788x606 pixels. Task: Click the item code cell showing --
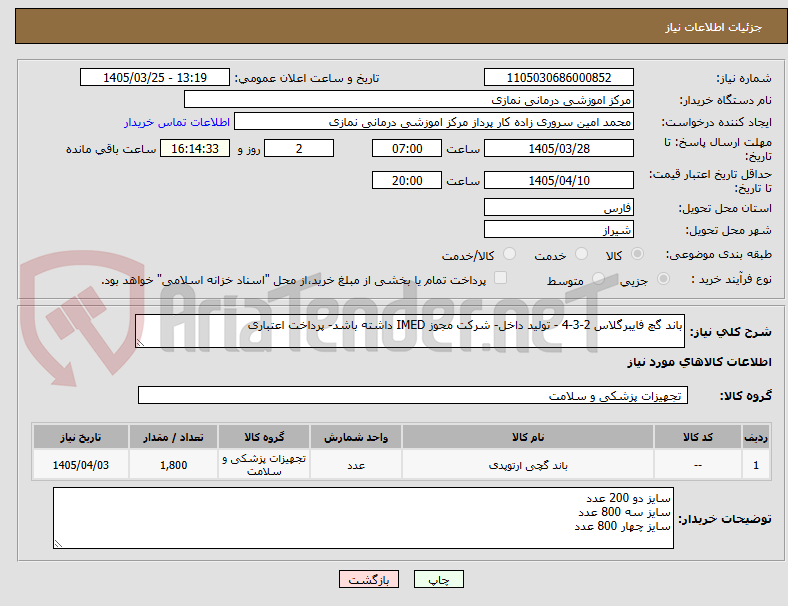pos(698,465)
